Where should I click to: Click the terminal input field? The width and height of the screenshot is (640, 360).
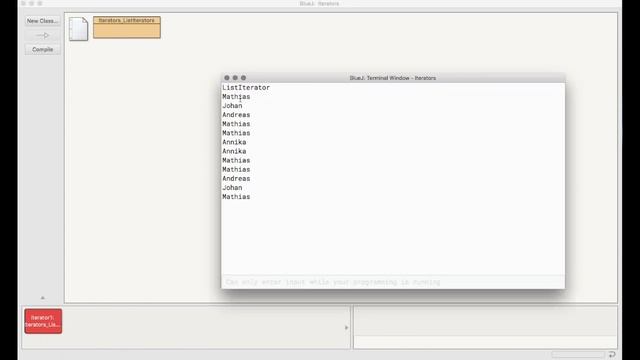[x=393, y=282]
